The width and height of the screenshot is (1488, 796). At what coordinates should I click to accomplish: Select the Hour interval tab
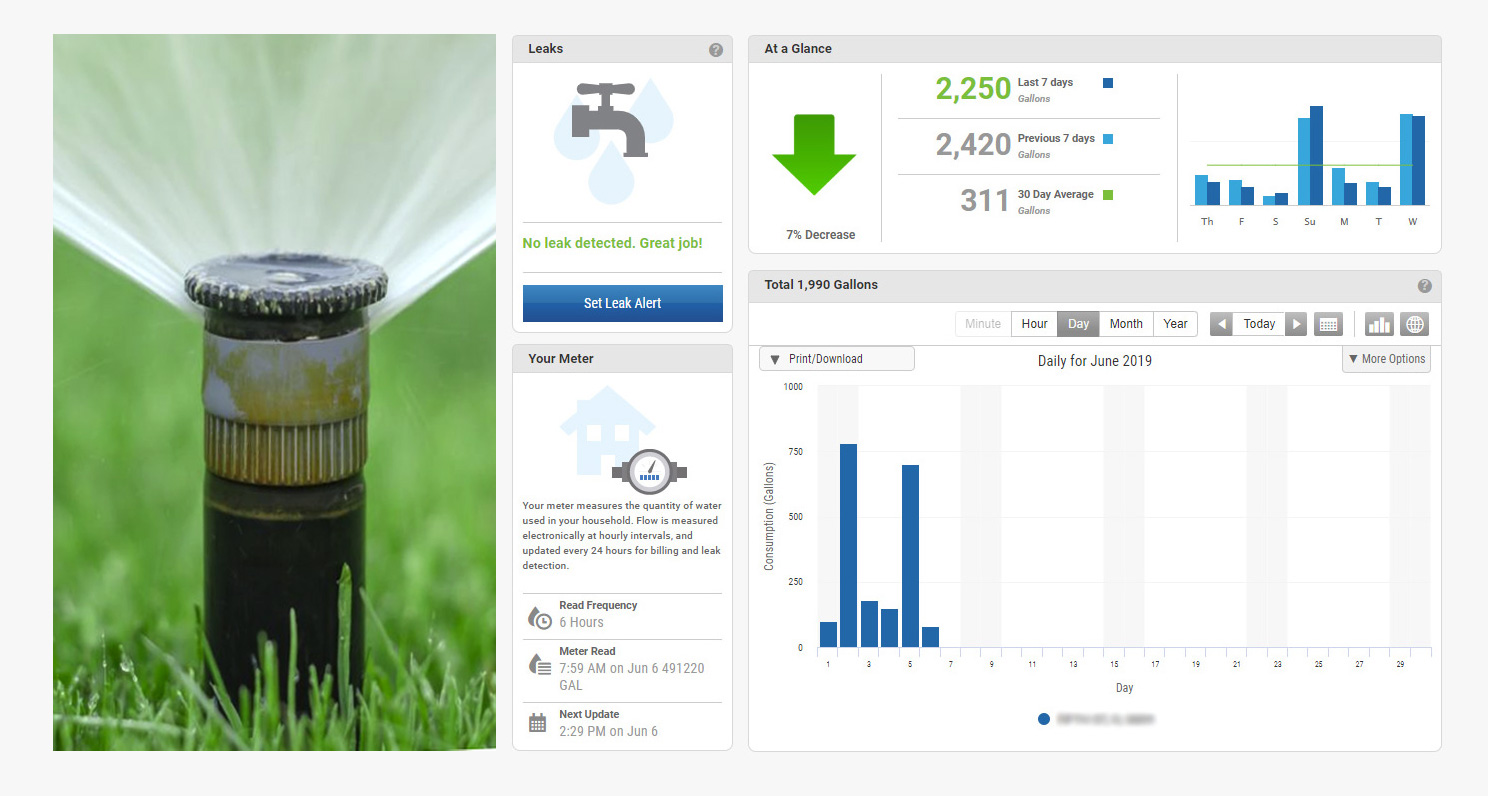[1034, 324]
